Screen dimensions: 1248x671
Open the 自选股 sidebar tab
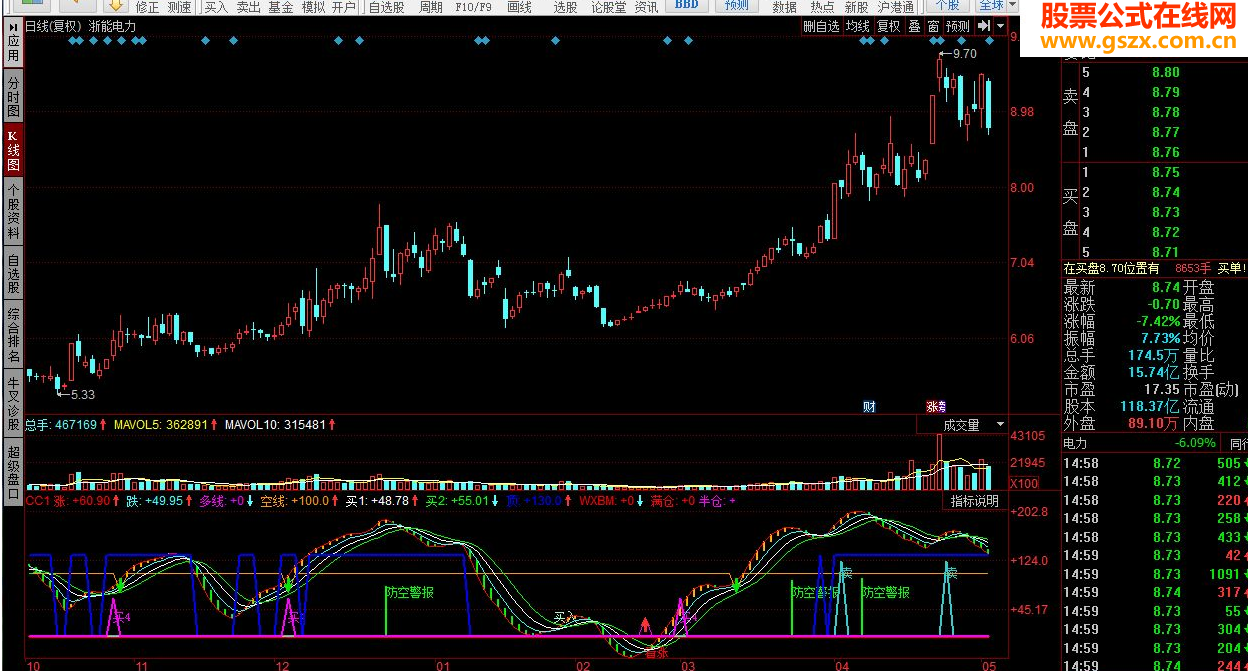[x=13, y=272]
